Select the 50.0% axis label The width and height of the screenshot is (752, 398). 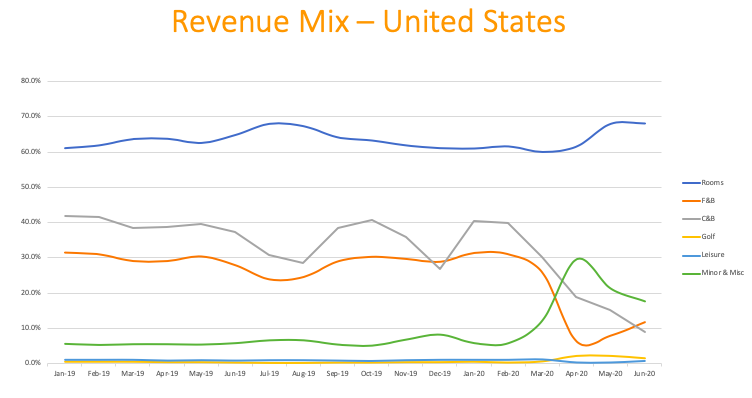pos(31,187)
